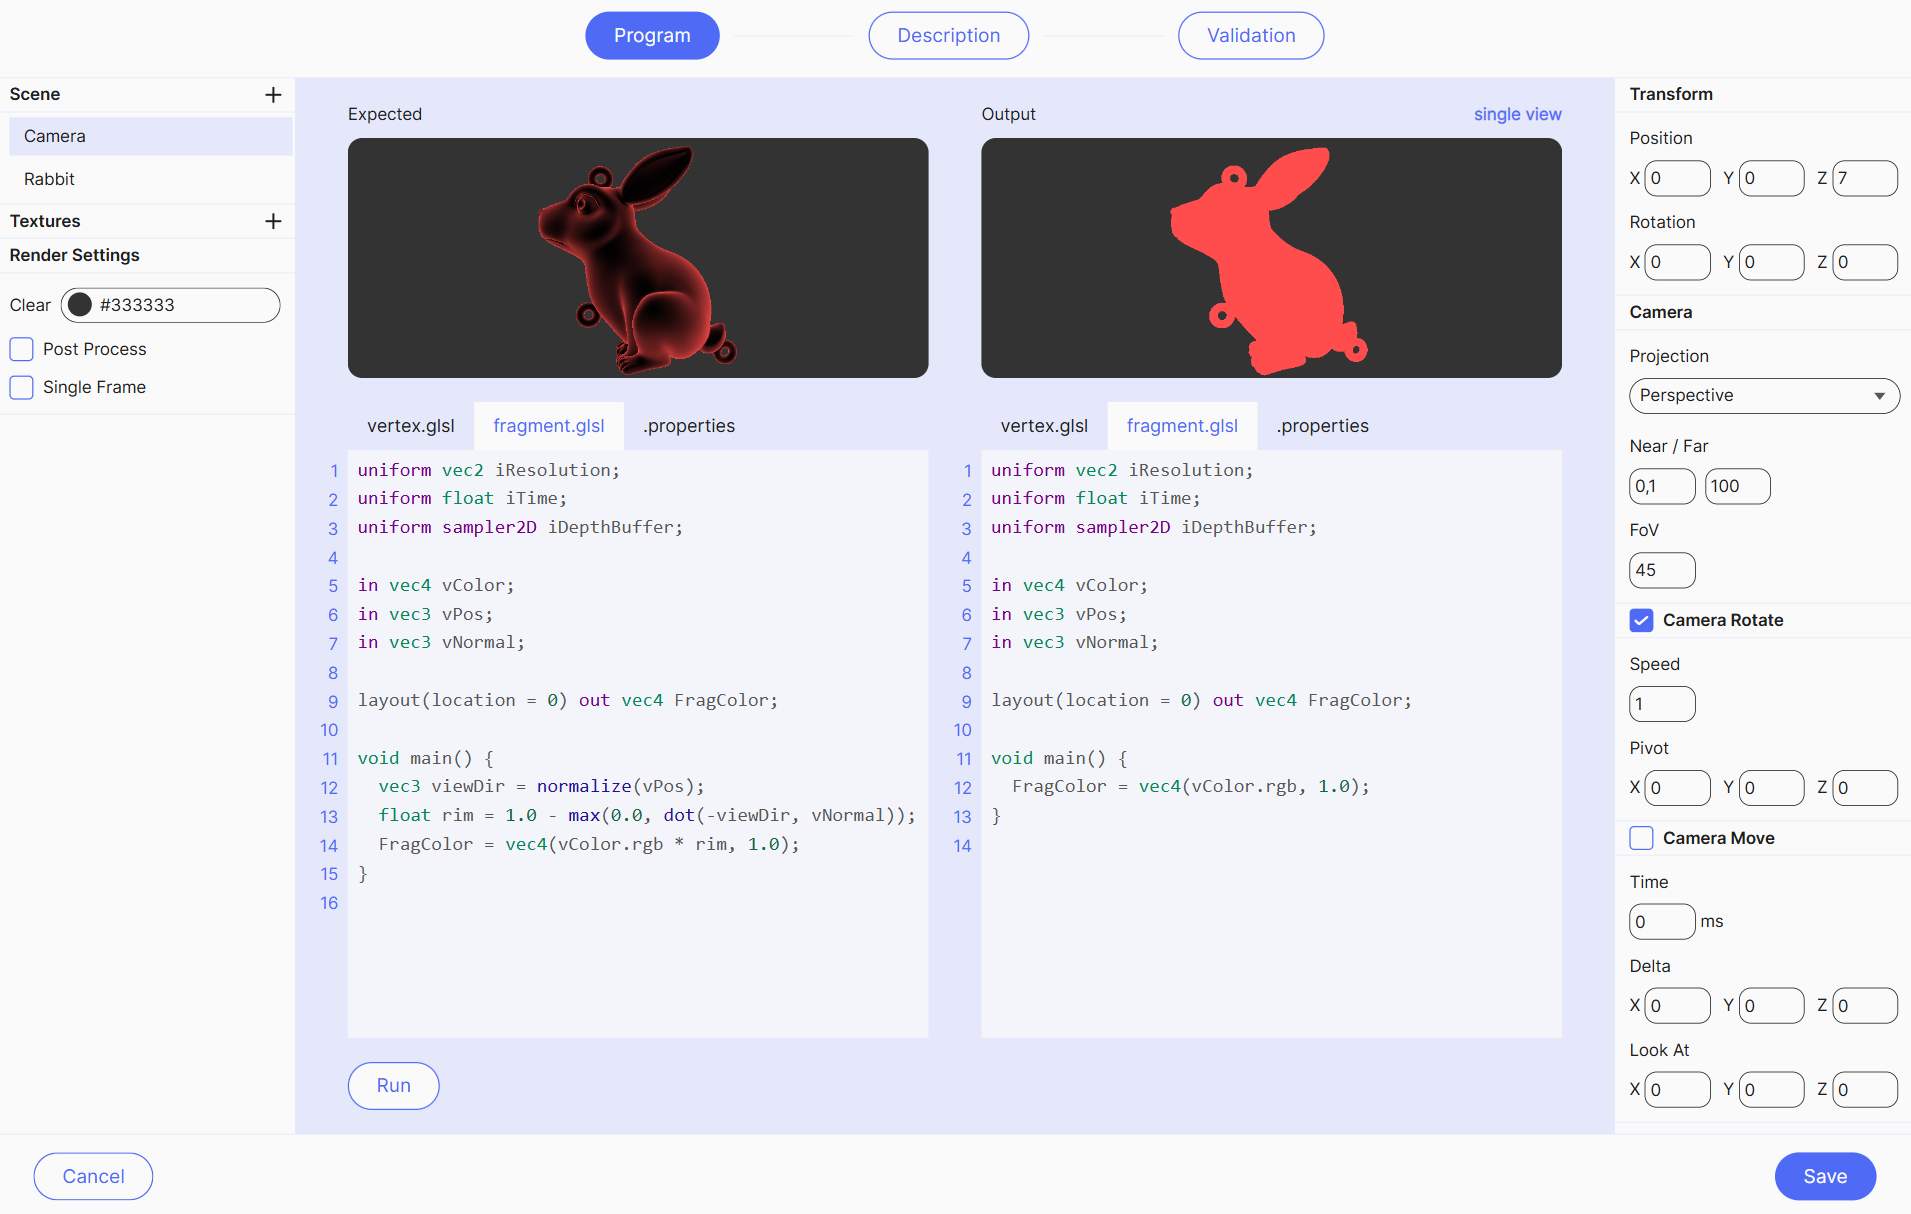This screenshot has width=1911, height=1214.
Task: Add a texture with Textures plus icon
Action: (x=273, y=221)
